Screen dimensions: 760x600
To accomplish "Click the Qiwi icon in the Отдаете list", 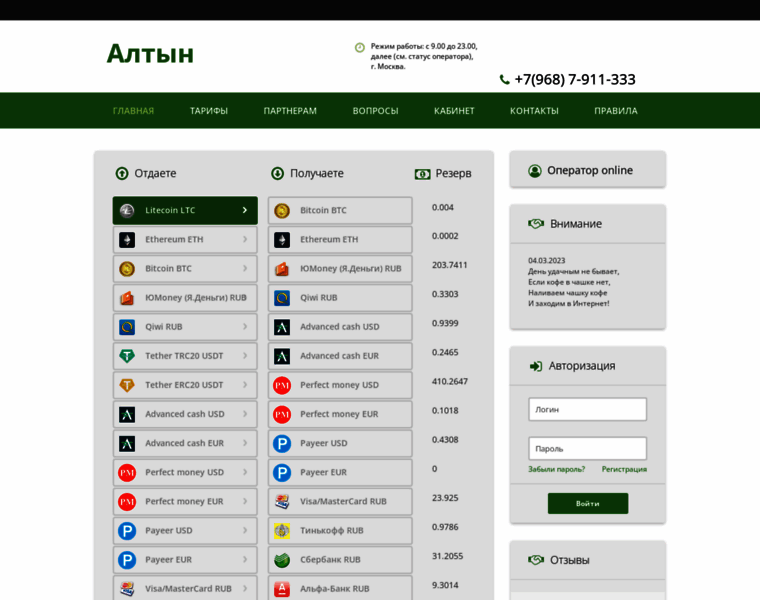I will (127, 327).
